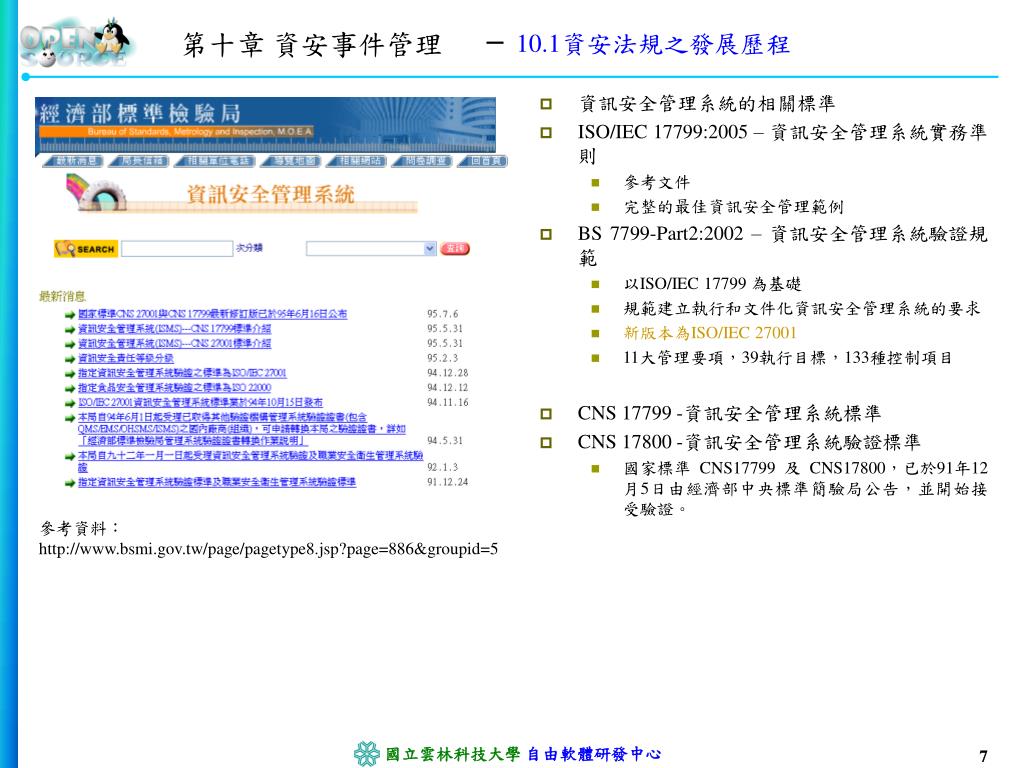
Task: Open the 局長信箱 navigation tab
Action: coord(140,161)
